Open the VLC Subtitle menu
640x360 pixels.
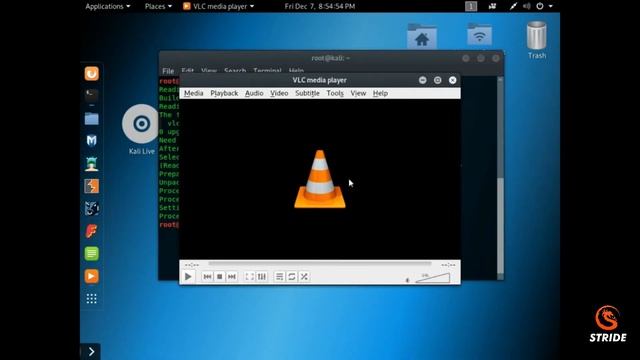[x=307, y=93]
